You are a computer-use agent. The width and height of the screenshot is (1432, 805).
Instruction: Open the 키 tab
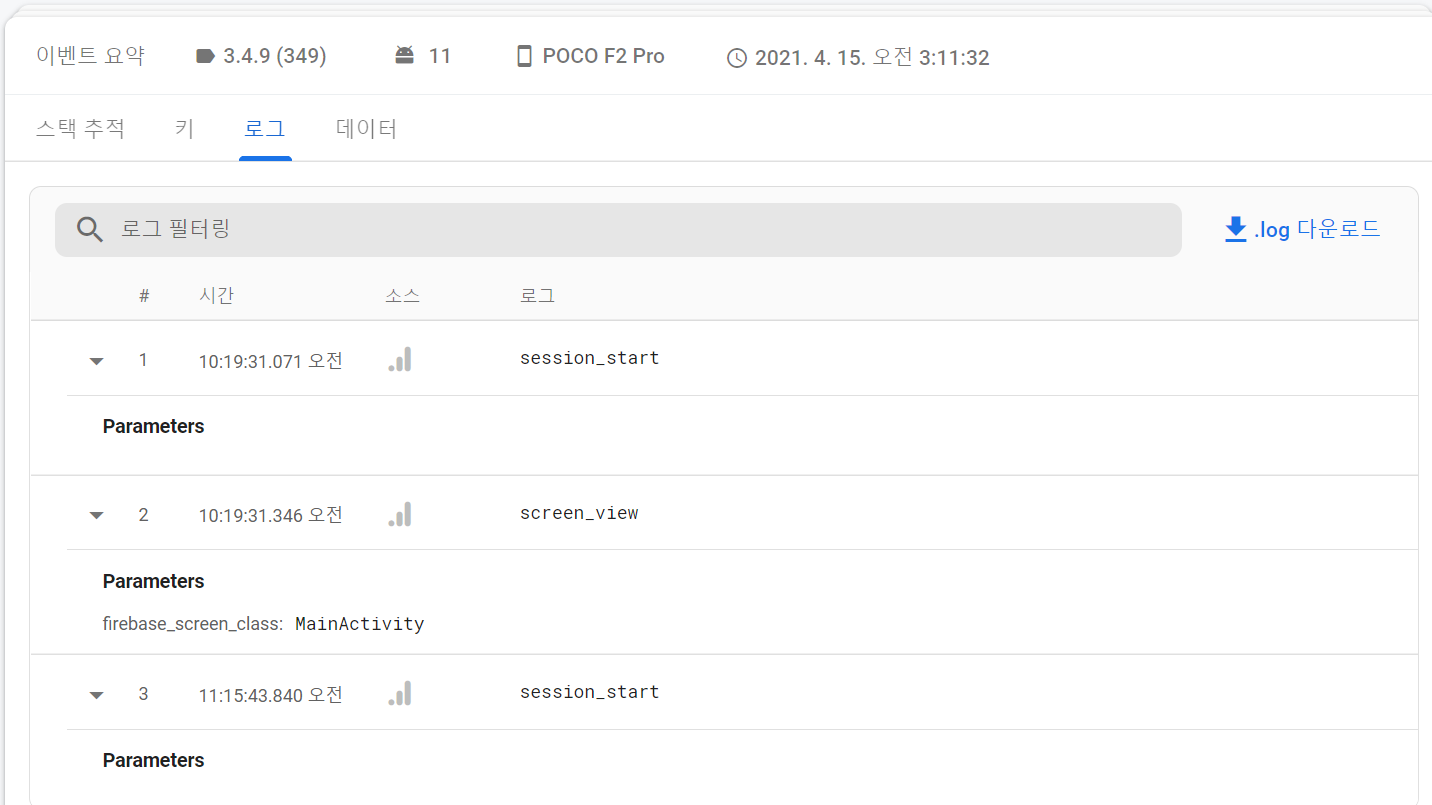[x=184, y=129]
